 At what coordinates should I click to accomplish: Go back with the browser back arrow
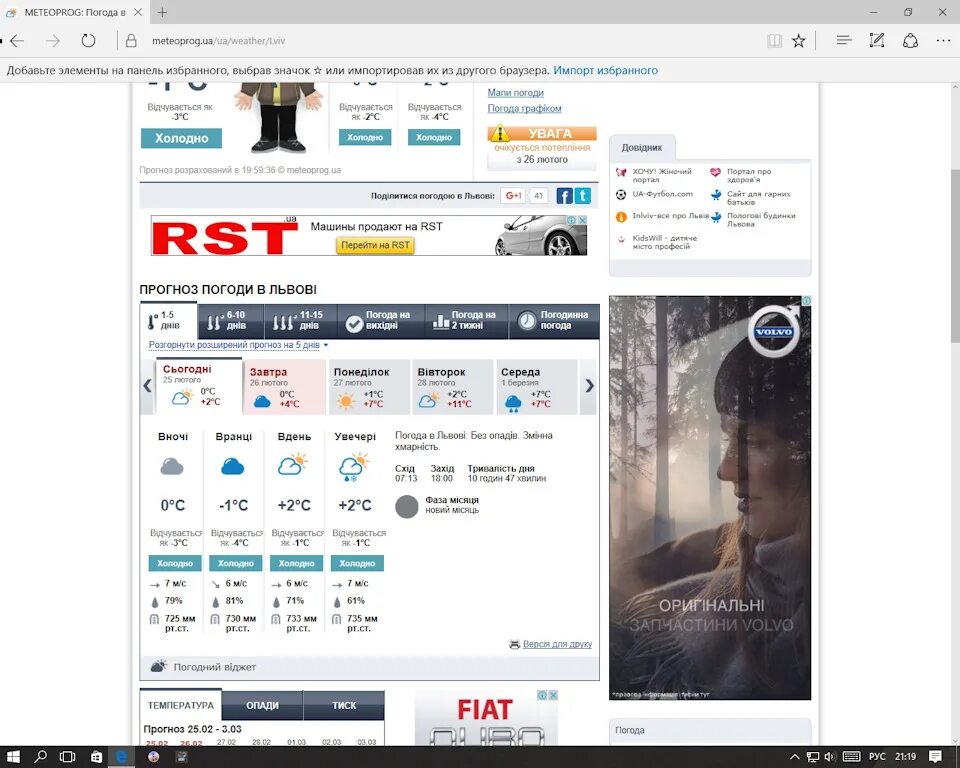point(17,41)
